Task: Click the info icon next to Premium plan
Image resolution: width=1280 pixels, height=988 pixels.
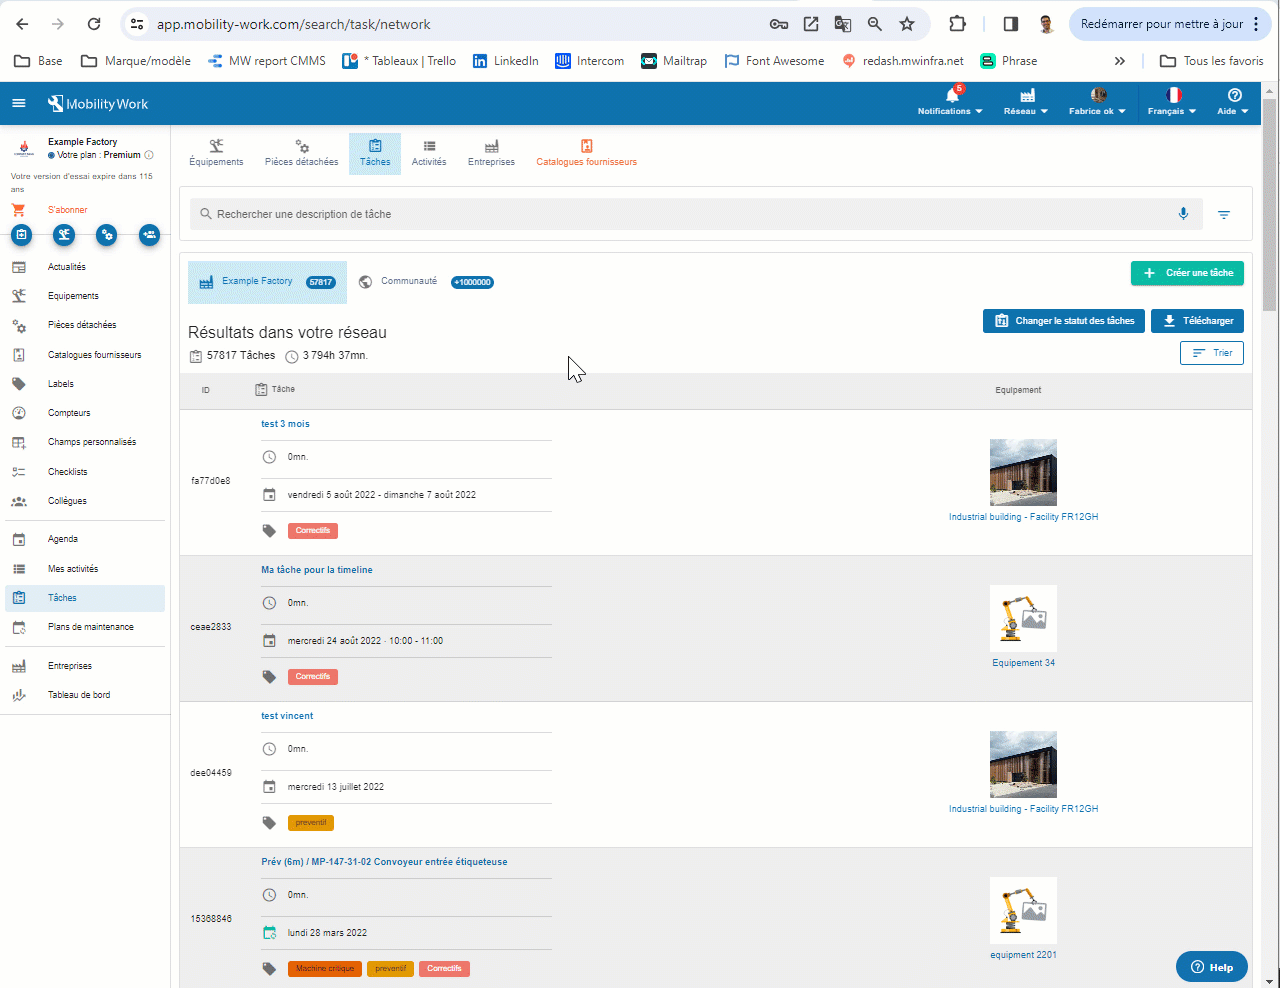Action: click(x=149, y=155)
